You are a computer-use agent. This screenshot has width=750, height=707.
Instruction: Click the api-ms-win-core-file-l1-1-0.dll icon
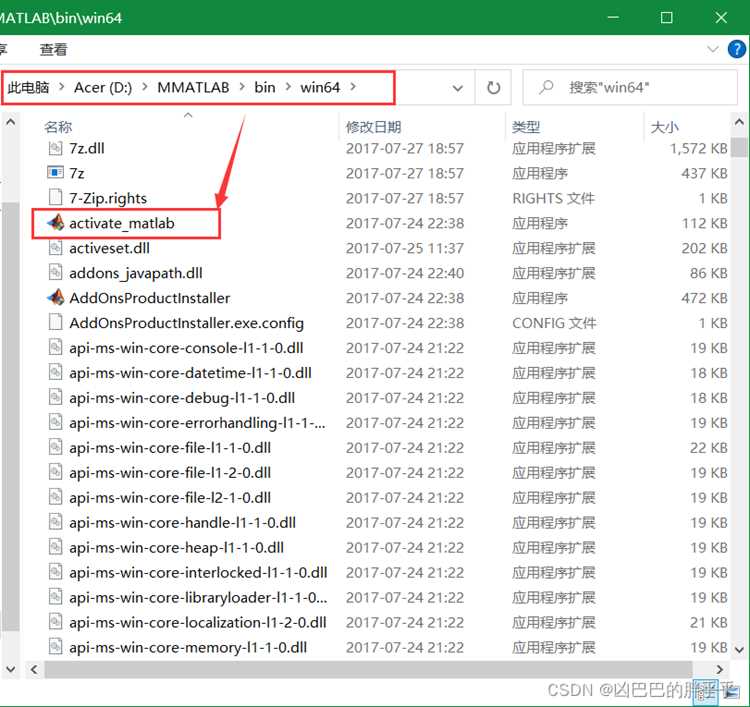[55, 447]
